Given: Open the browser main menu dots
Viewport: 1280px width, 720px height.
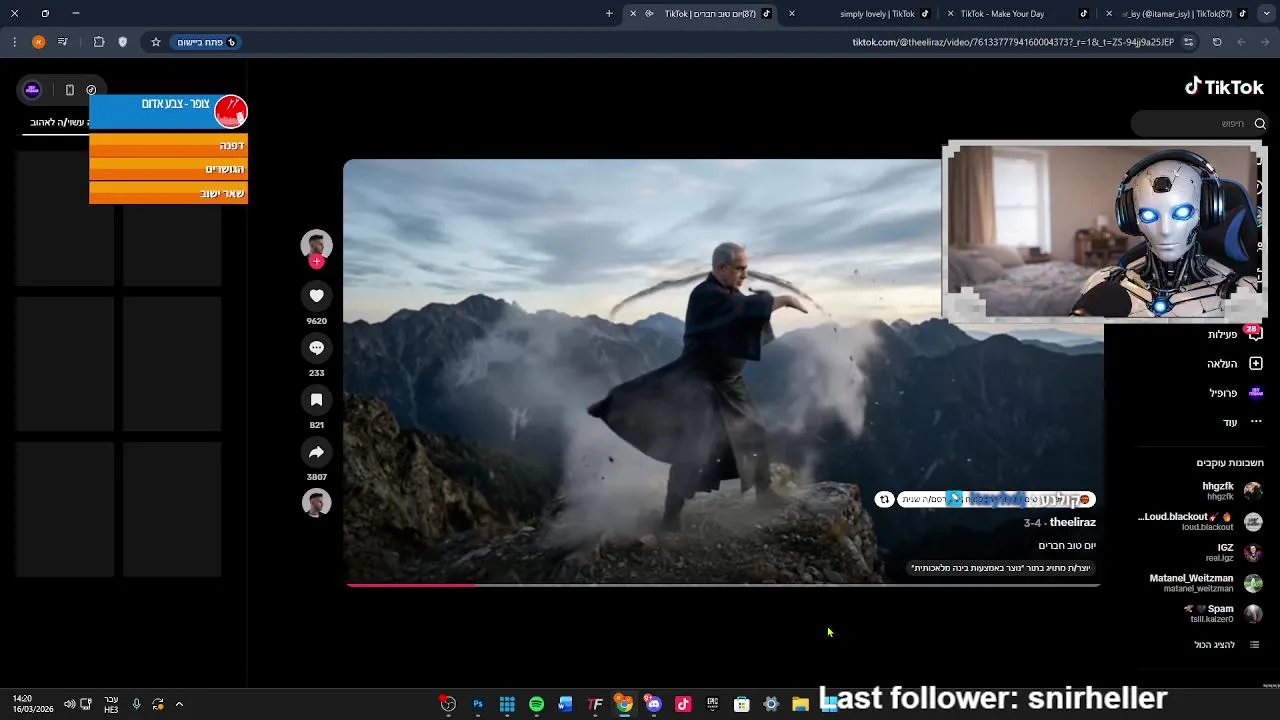Looking at the screenshot, I should pyautogui.click(x=14, y=42).
